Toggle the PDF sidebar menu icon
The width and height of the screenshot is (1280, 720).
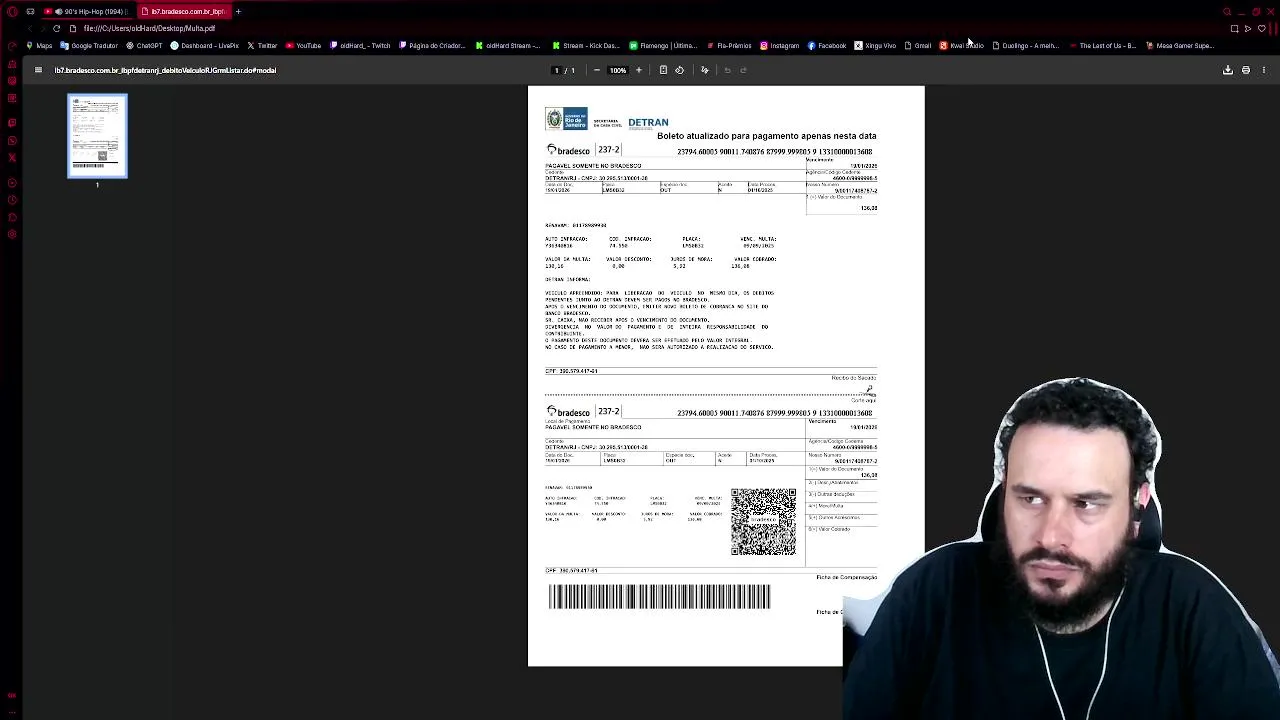38,70
